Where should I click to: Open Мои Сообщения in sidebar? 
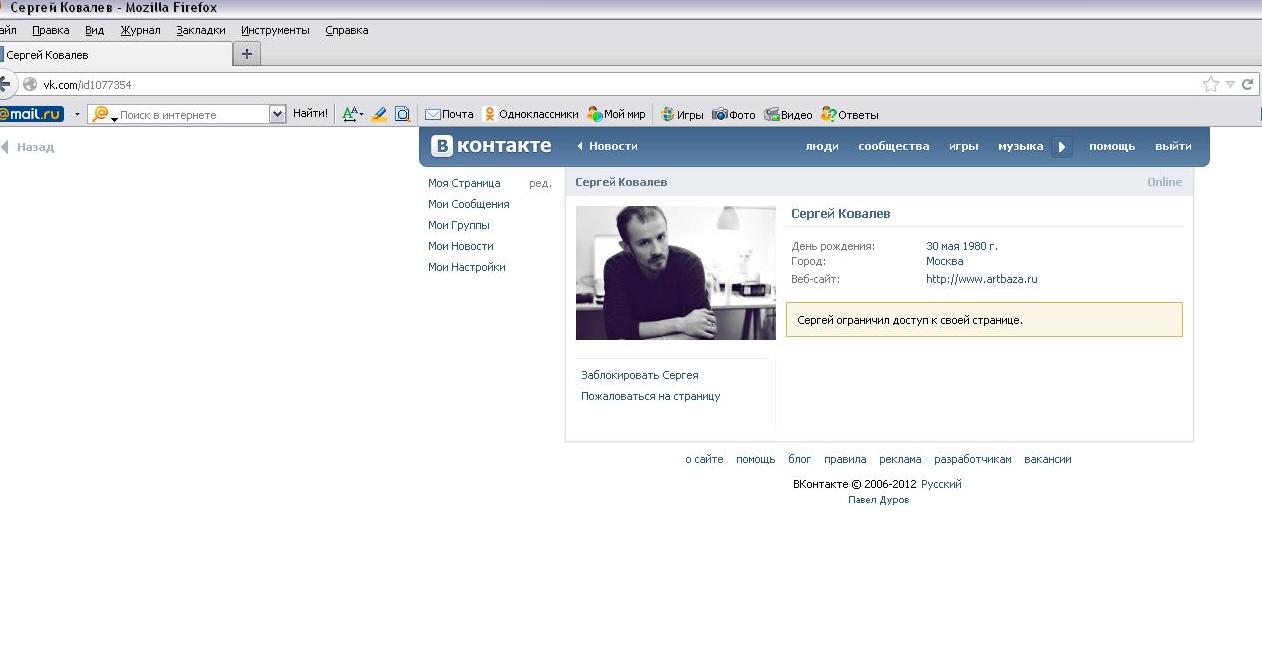click(469, 204)
